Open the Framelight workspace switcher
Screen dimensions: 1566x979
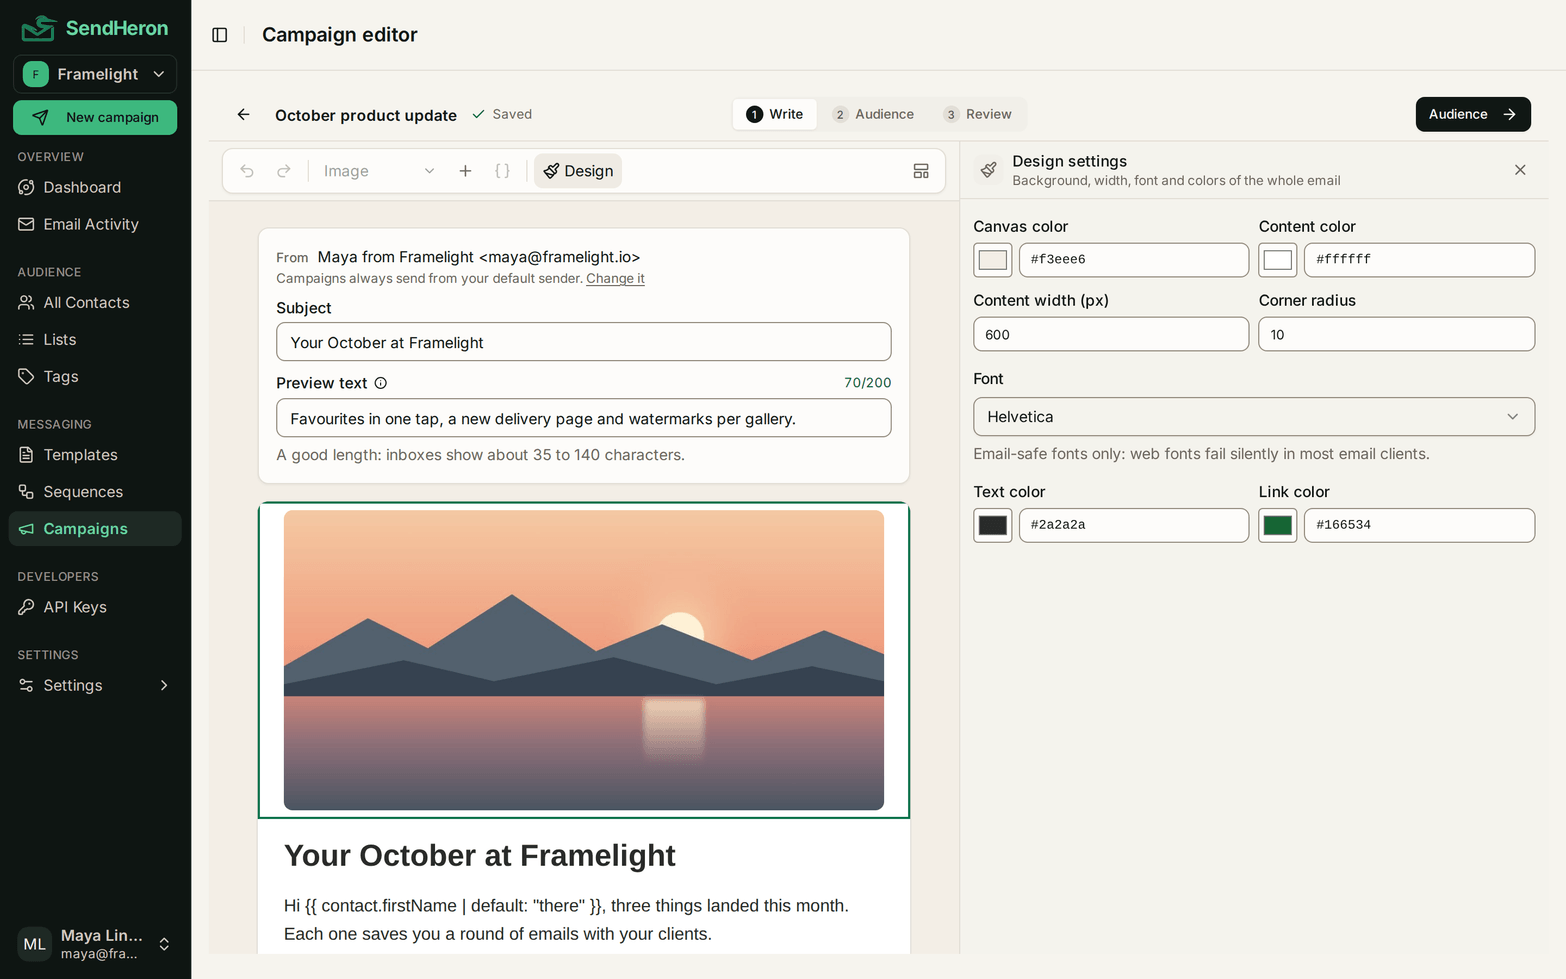pos(95,74)
